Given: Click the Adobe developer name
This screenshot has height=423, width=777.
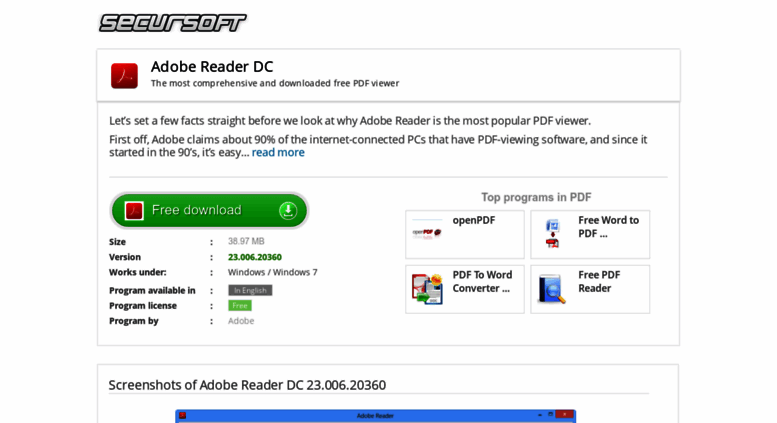Looking at the screenshot, I should [x=241, y=321].
